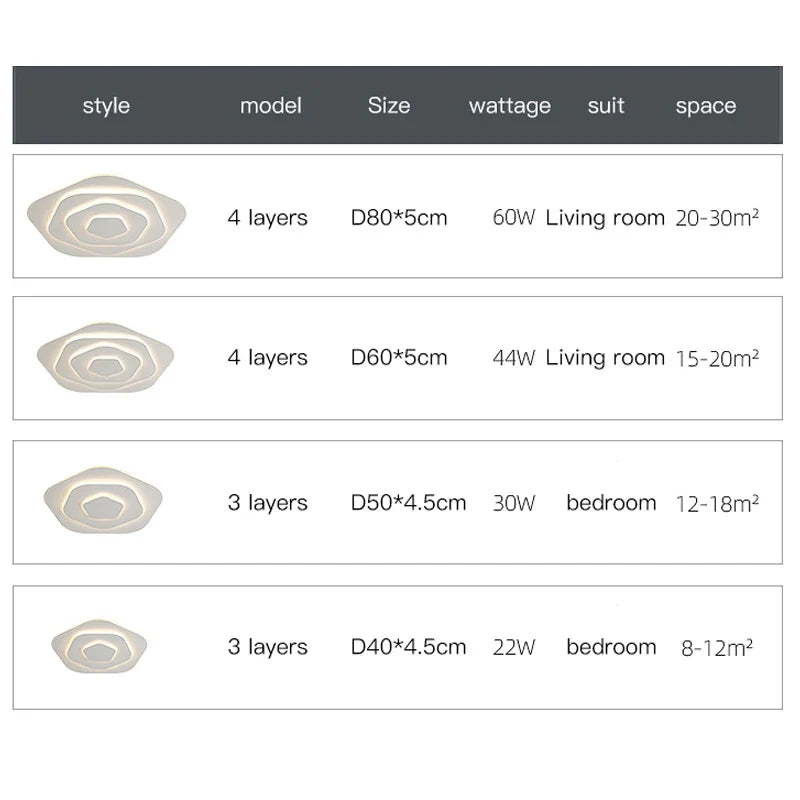
Task: Select the 30W wattage value
Action: tap(514, 503)
